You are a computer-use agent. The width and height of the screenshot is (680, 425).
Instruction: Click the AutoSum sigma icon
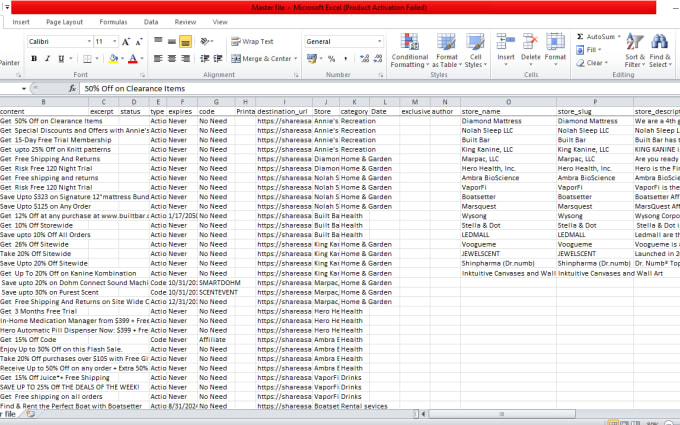point(580,36)
